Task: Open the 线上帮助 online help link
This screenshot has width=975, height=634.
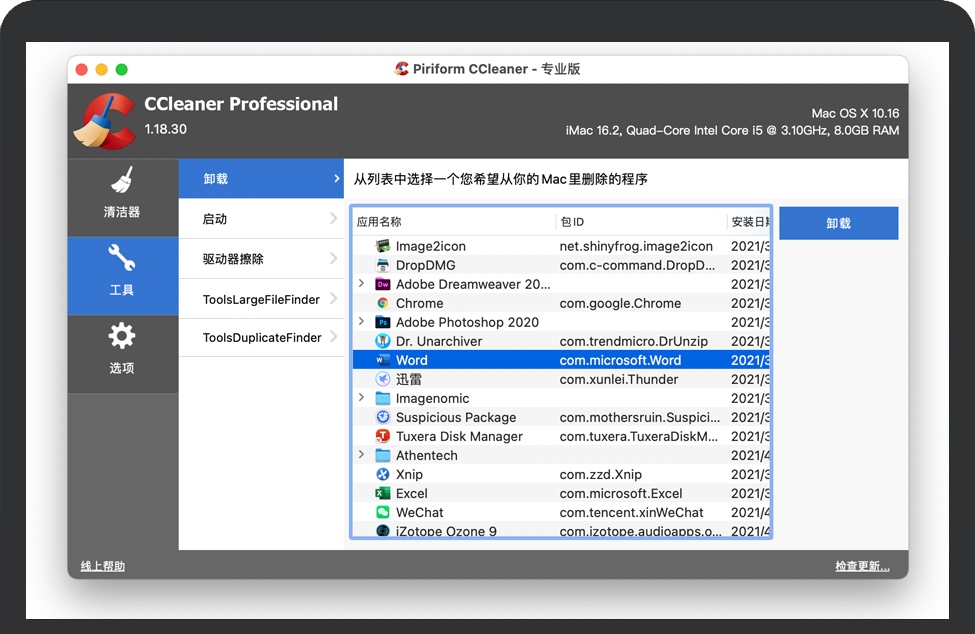Action: pos(102,566)
